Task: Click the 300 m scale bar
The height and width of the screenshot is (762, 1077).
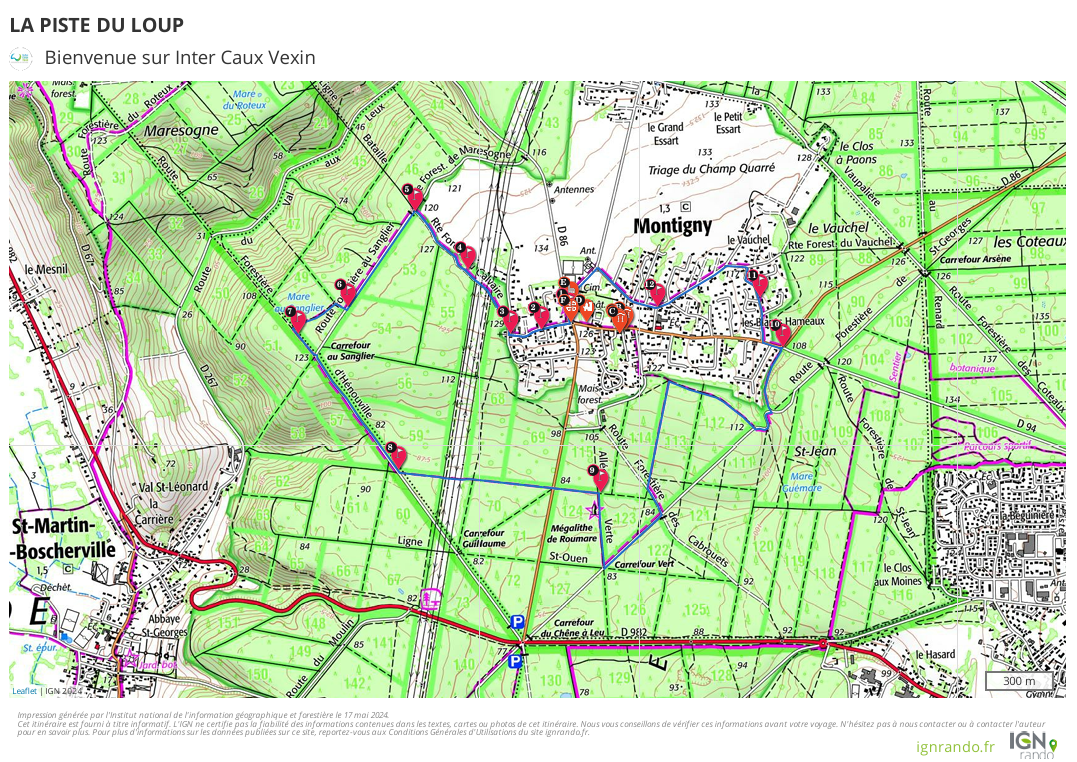Action: tap(1019, 681)
